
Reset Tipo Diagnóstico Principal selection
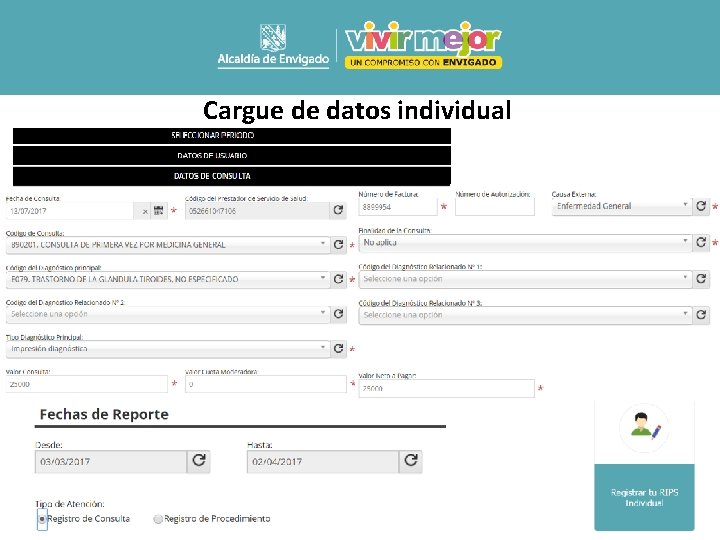point(338,349)
